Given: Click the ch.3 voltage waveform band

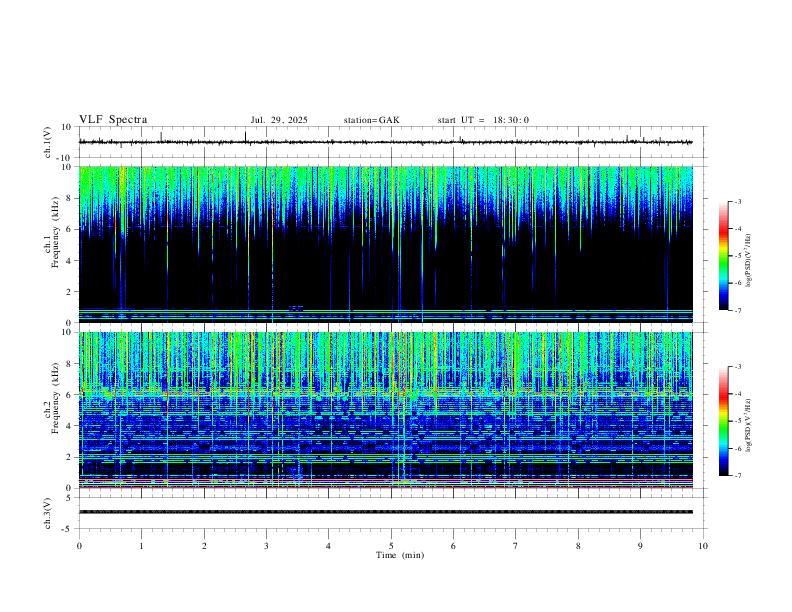Looking at the screenshot, I should (385, 512).
